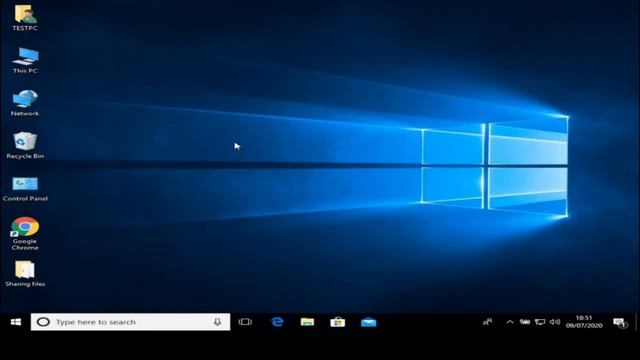
Task: Select the Google Chrome shortcut
Action: click(x=25, y=233)
